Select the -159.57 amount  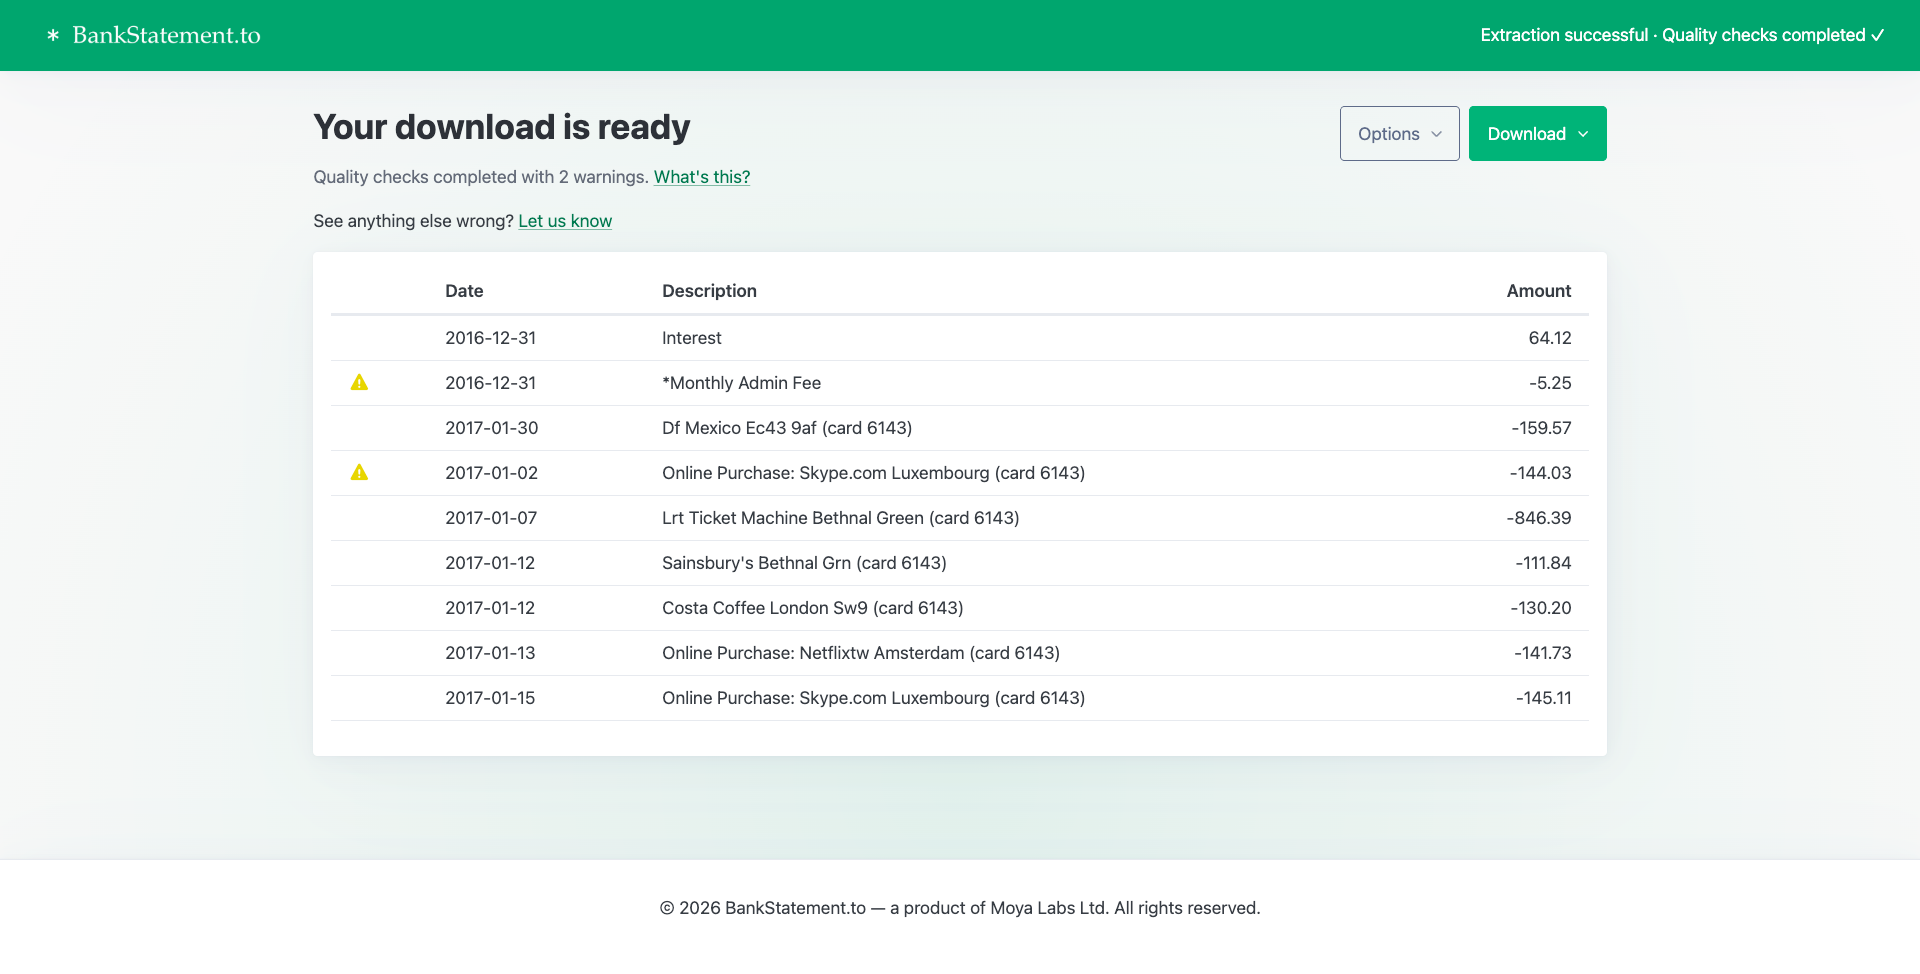pos(1541,428)
